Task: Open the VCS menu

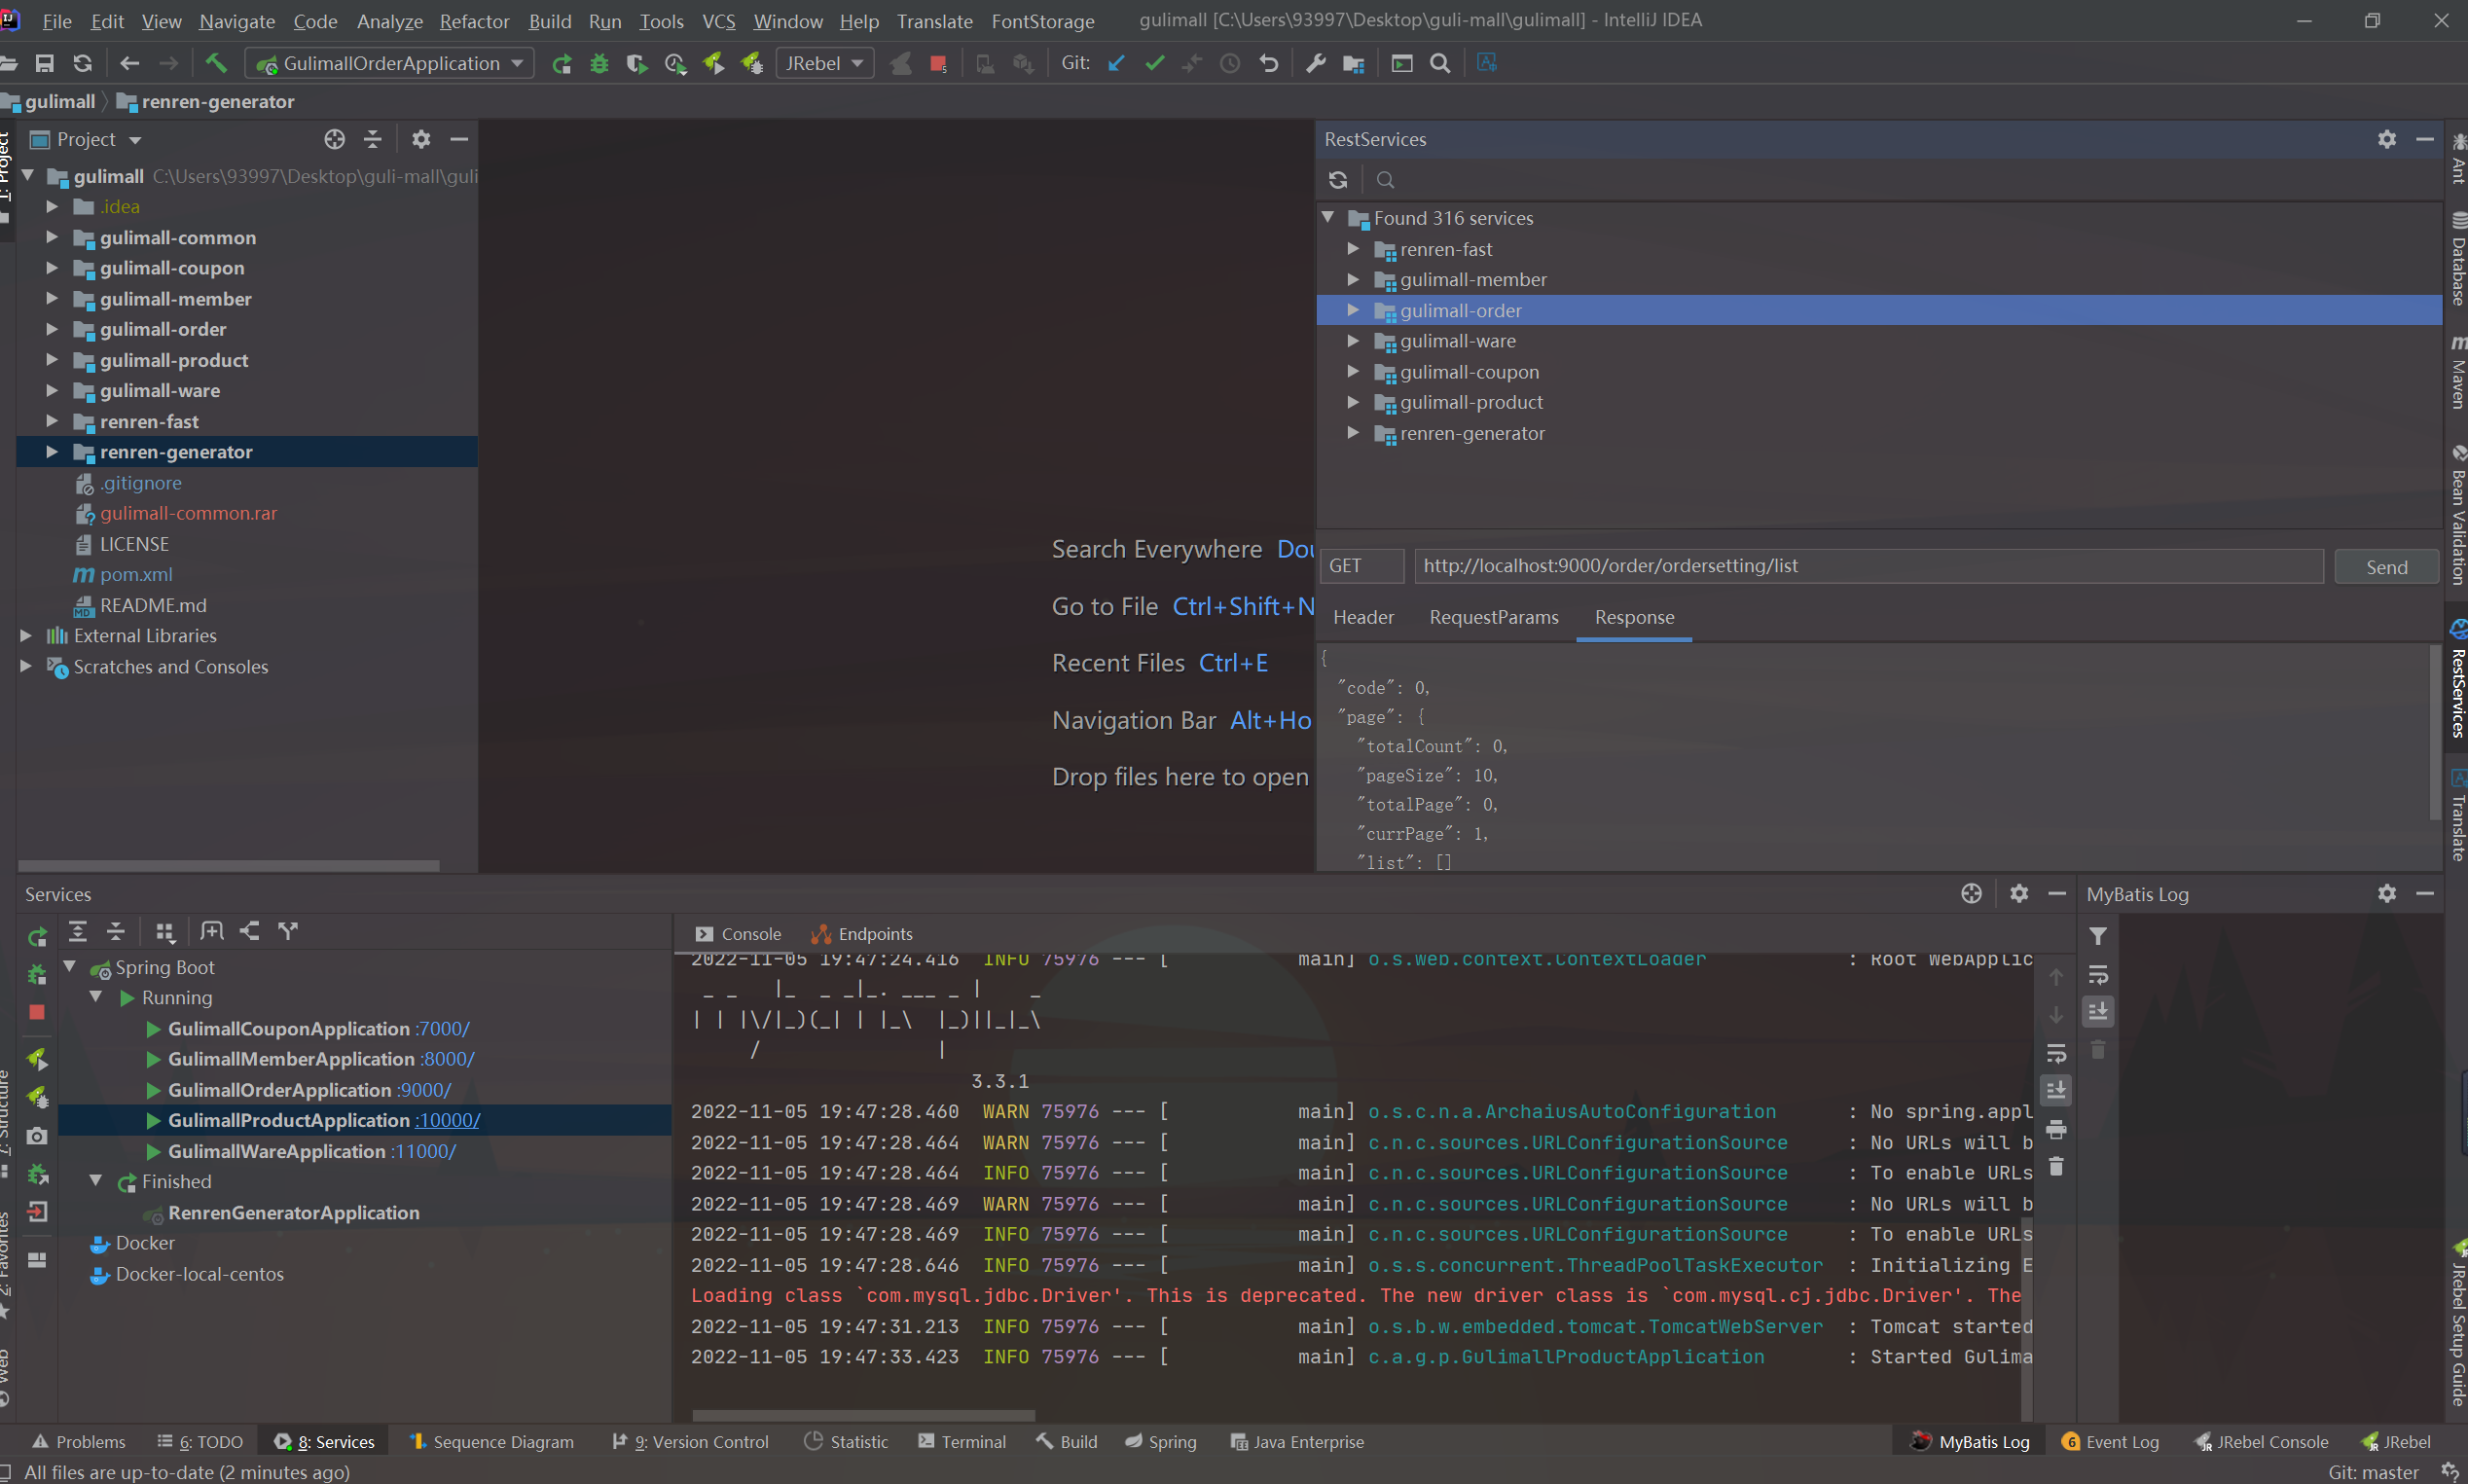Action: tap(718, 21)
